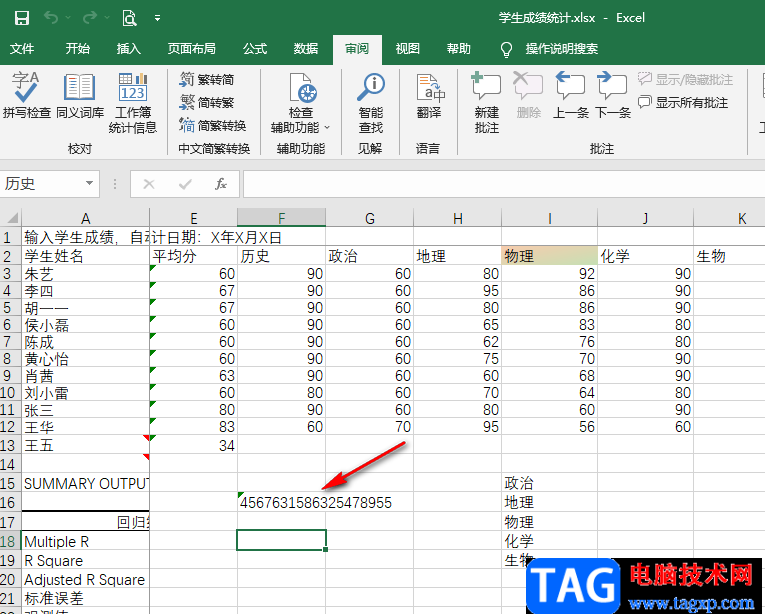
Task: Launch the 翻译 translate tool
Action: click(x=429, y=96)
